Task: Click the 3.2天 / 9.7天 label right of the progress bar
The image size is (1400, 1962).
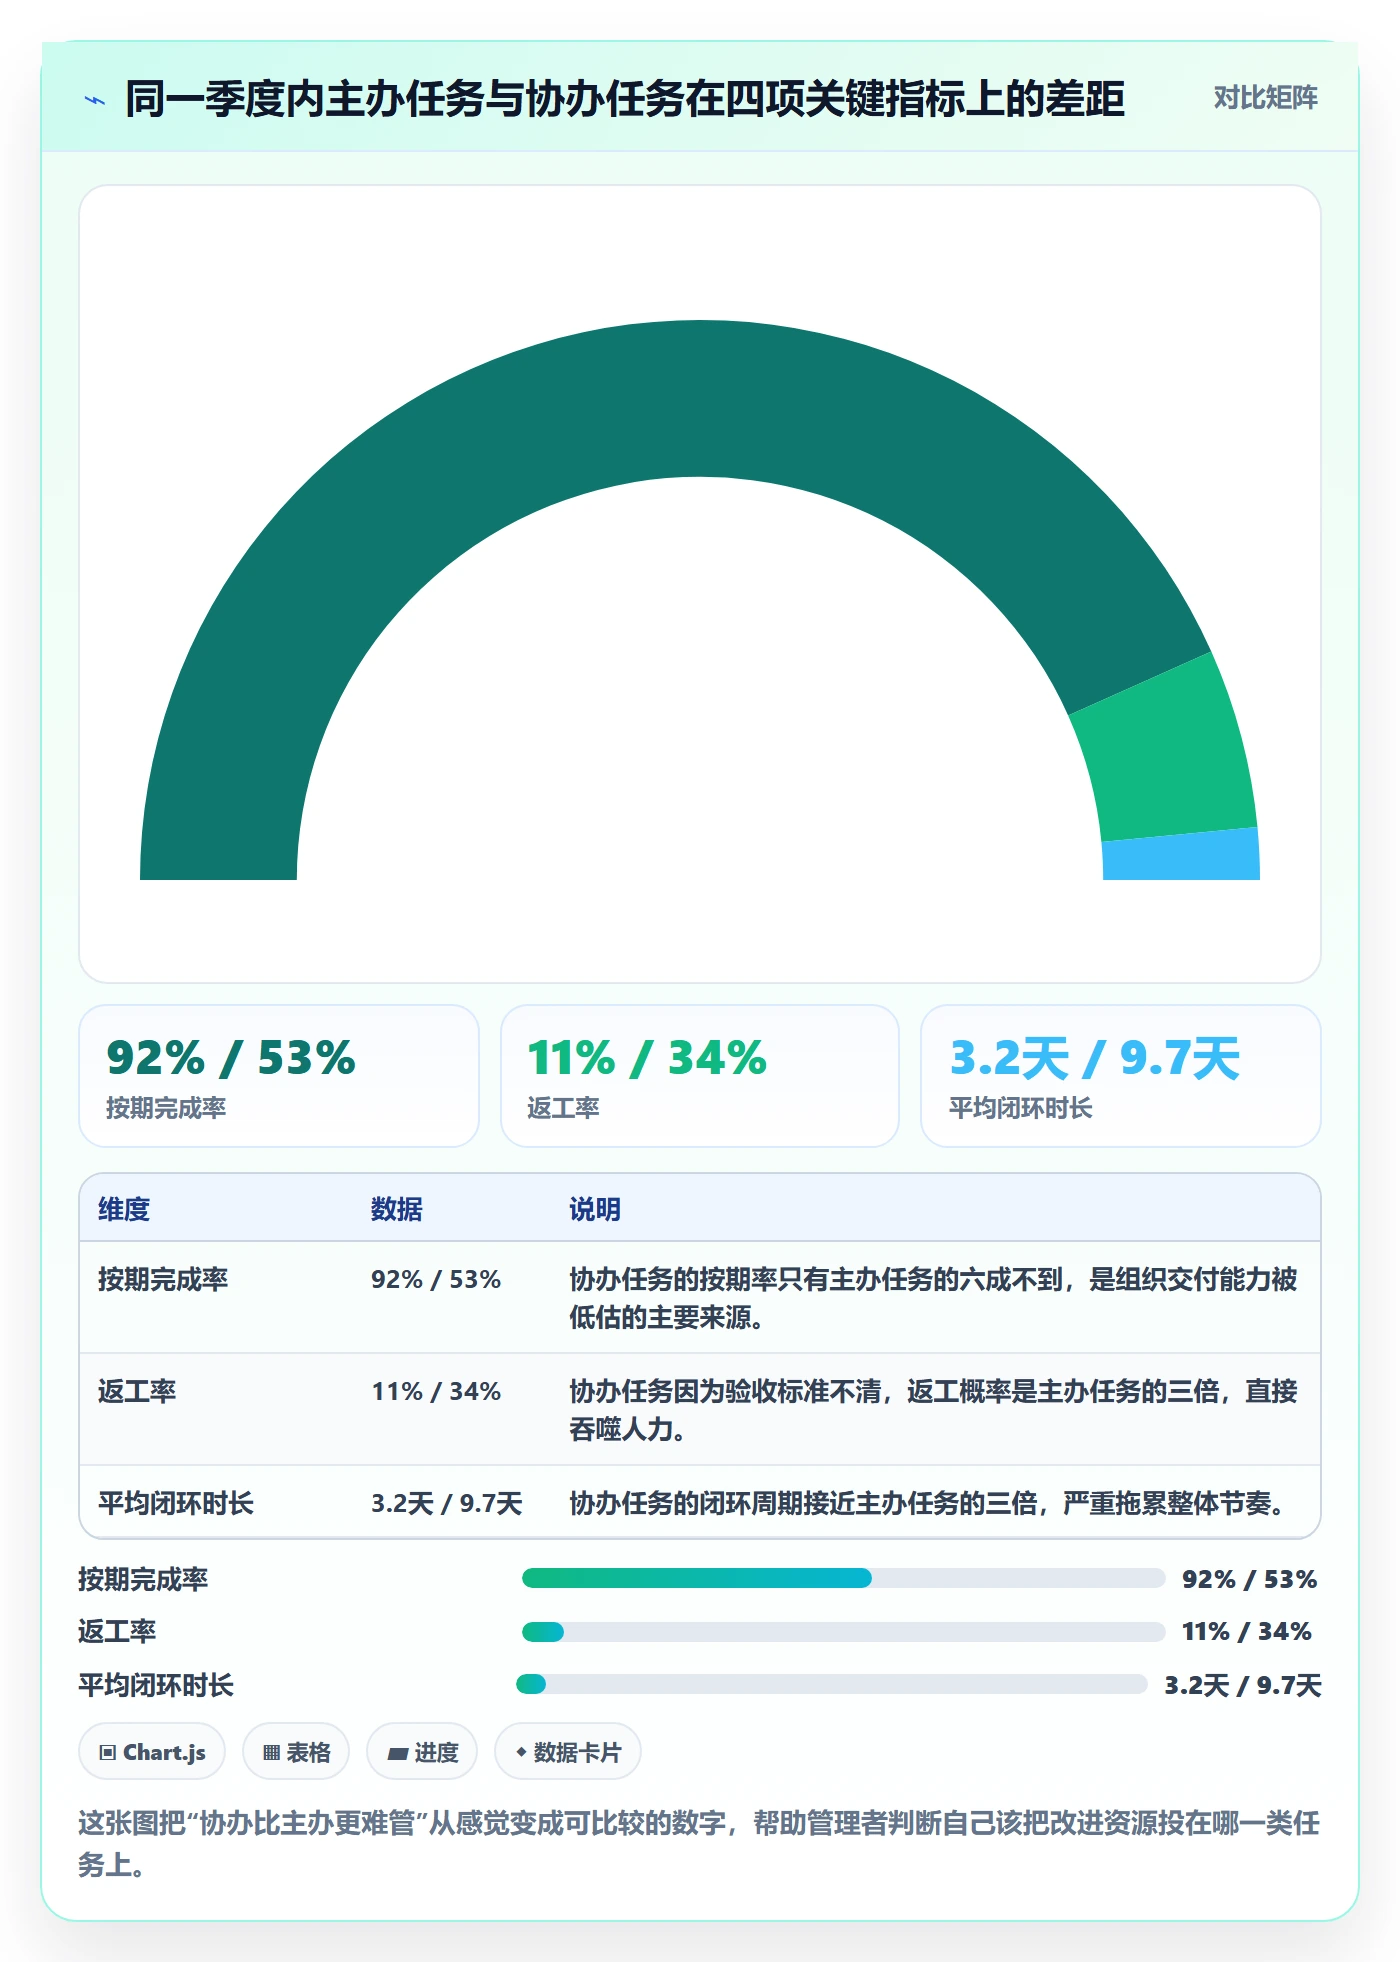Action: tap(1243, 1685)
